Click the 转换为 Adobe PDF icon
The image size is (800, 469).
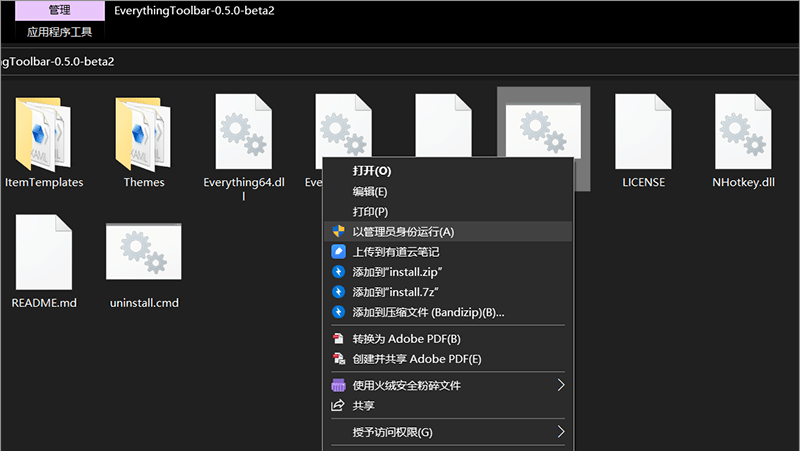(338, 338)
